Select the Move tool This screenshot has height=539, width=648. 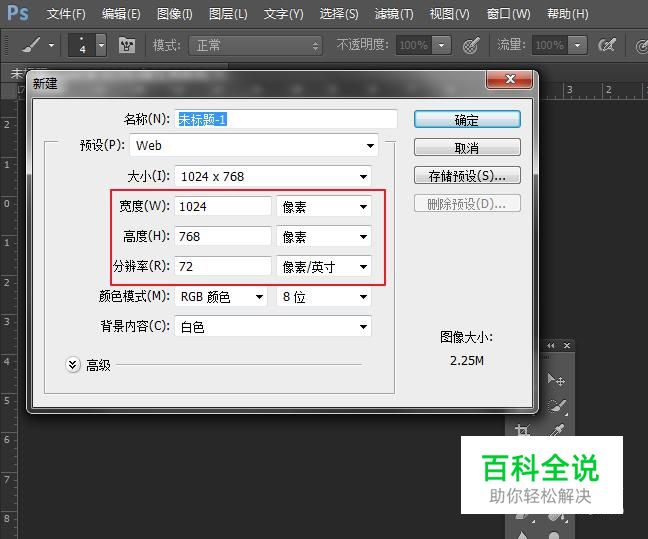pyautogui.click(x=555, y=379)
